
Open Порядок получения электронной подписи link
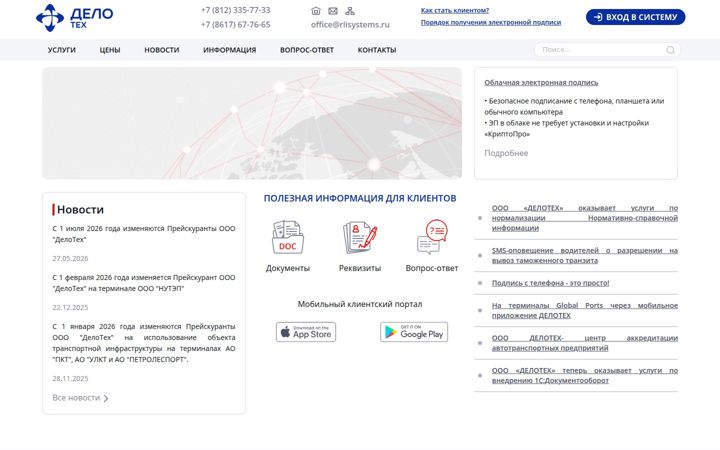[x=491, y=22]
